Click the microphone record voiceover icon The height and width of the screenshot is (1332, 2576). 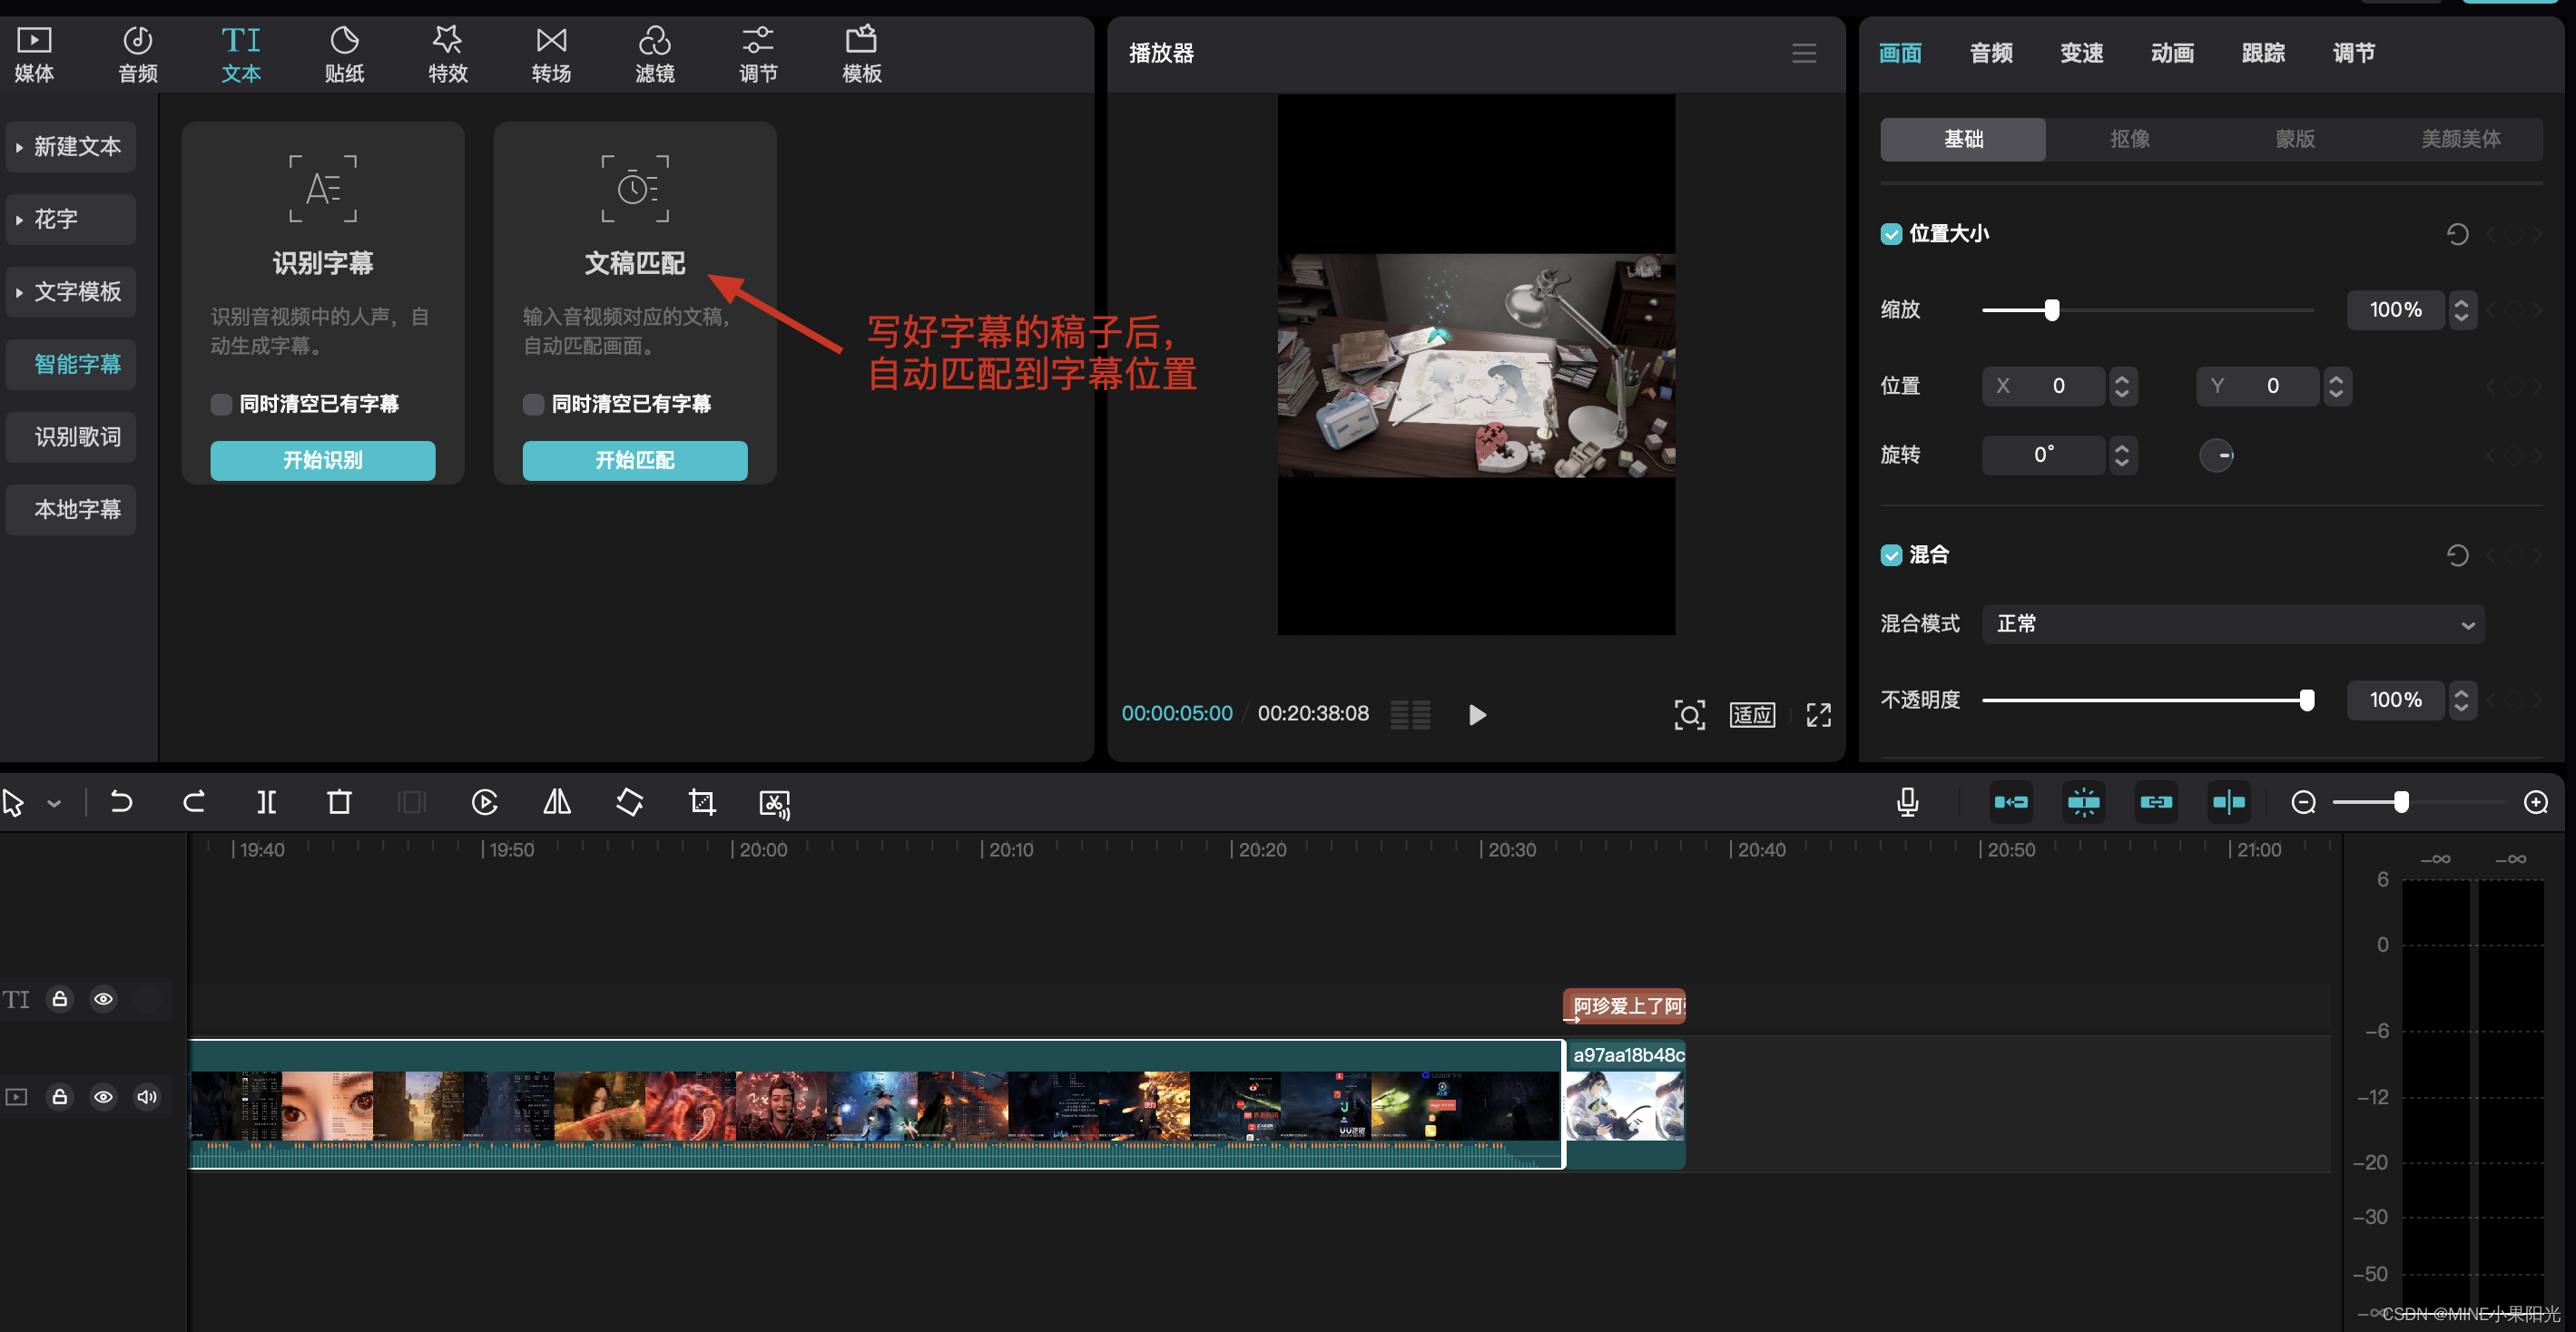pos(1907,802)
